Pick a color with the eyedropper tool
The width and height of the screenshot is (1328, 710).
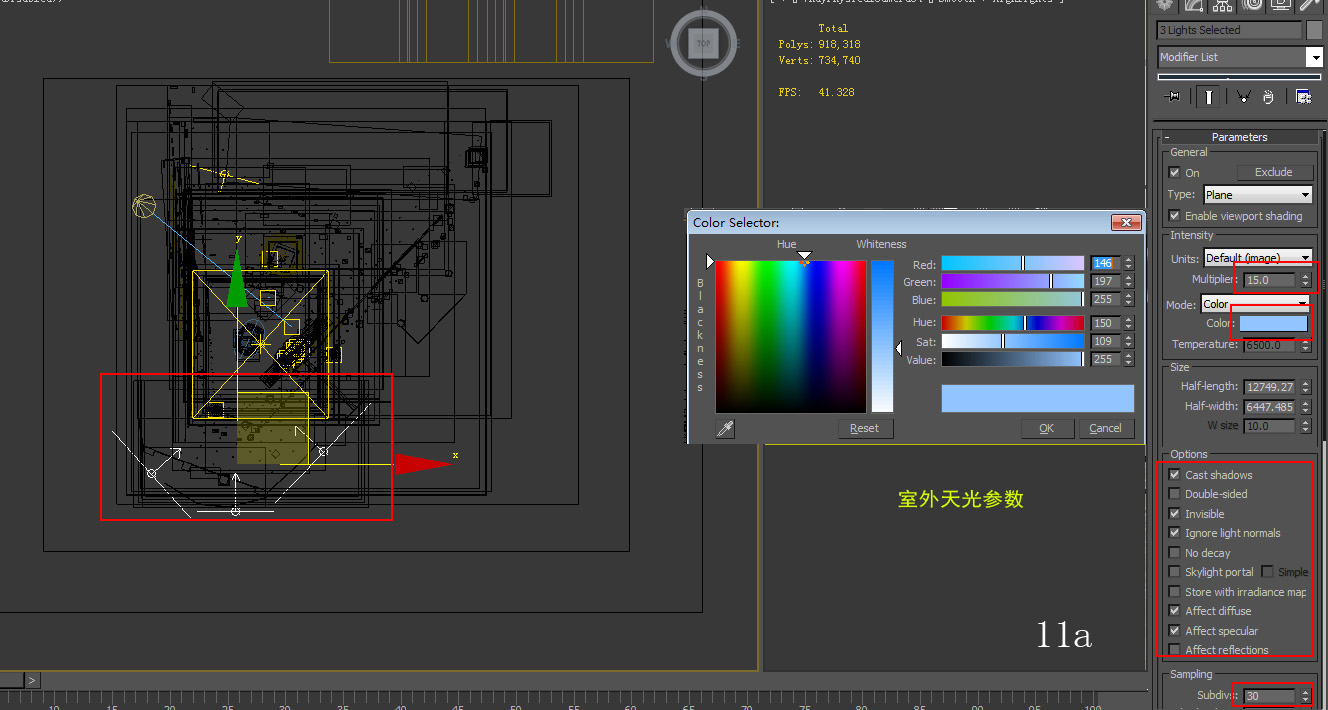(x=726, y=429)
